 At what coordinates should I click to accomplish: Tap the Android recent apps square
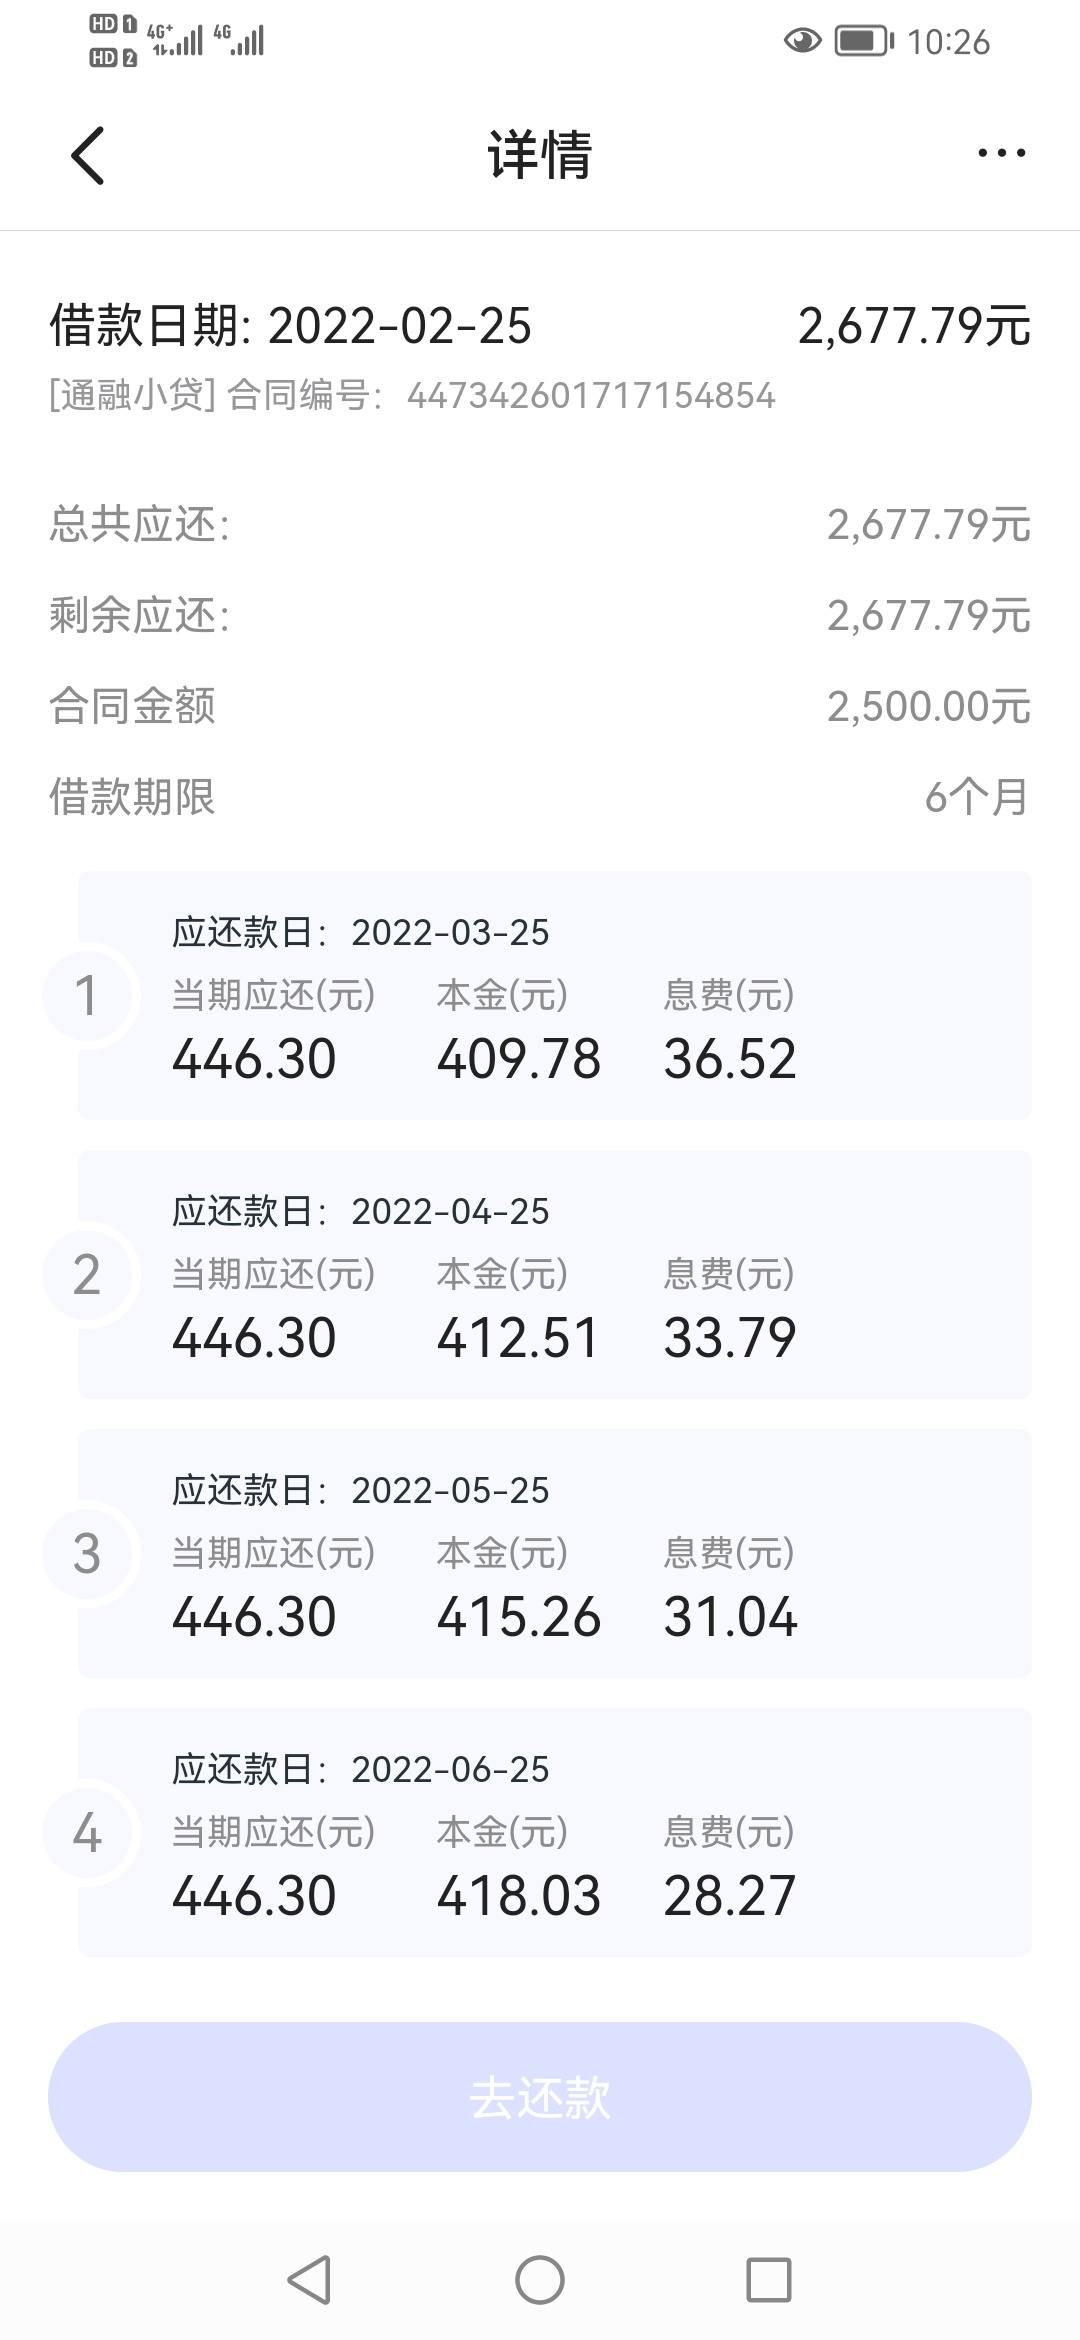coord(769,2280)
